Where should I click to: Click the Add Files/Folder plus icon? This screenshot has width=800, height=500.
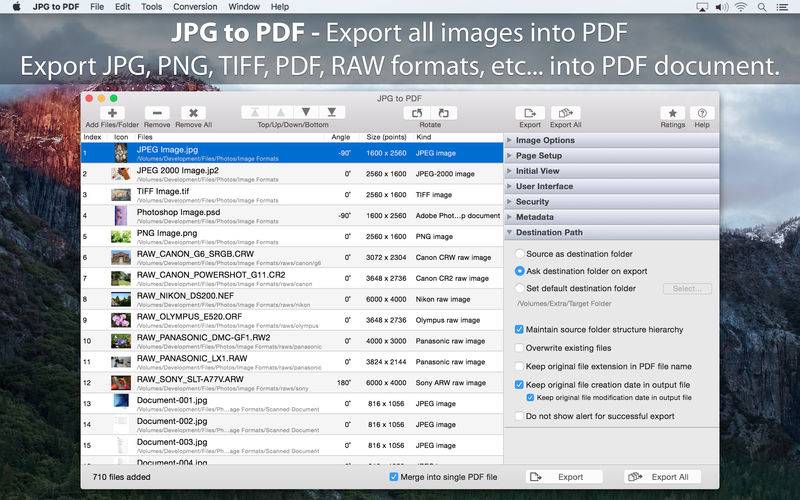pos(112,113)
